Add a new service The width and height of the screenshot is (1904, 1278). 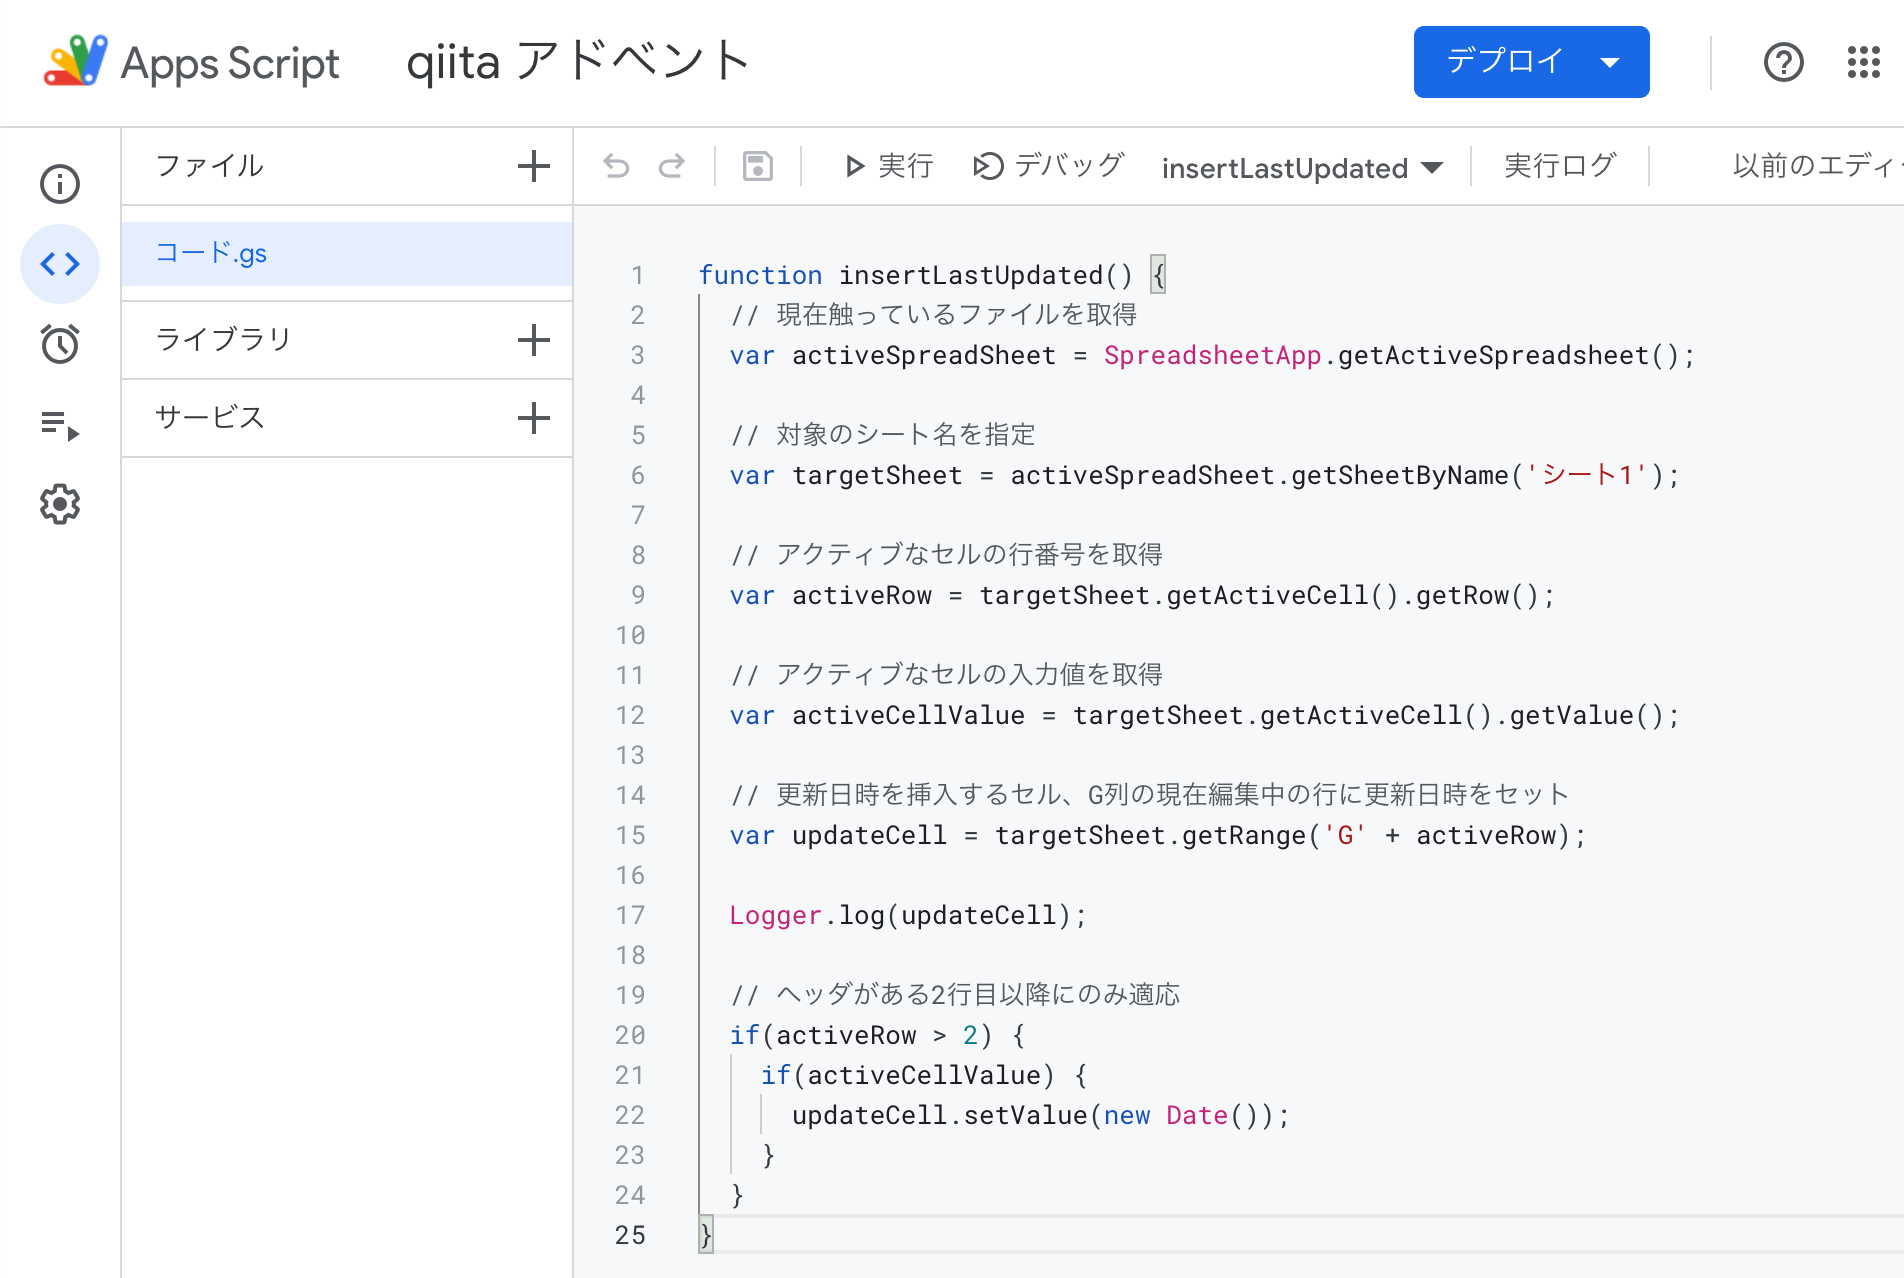click(534, 418)
